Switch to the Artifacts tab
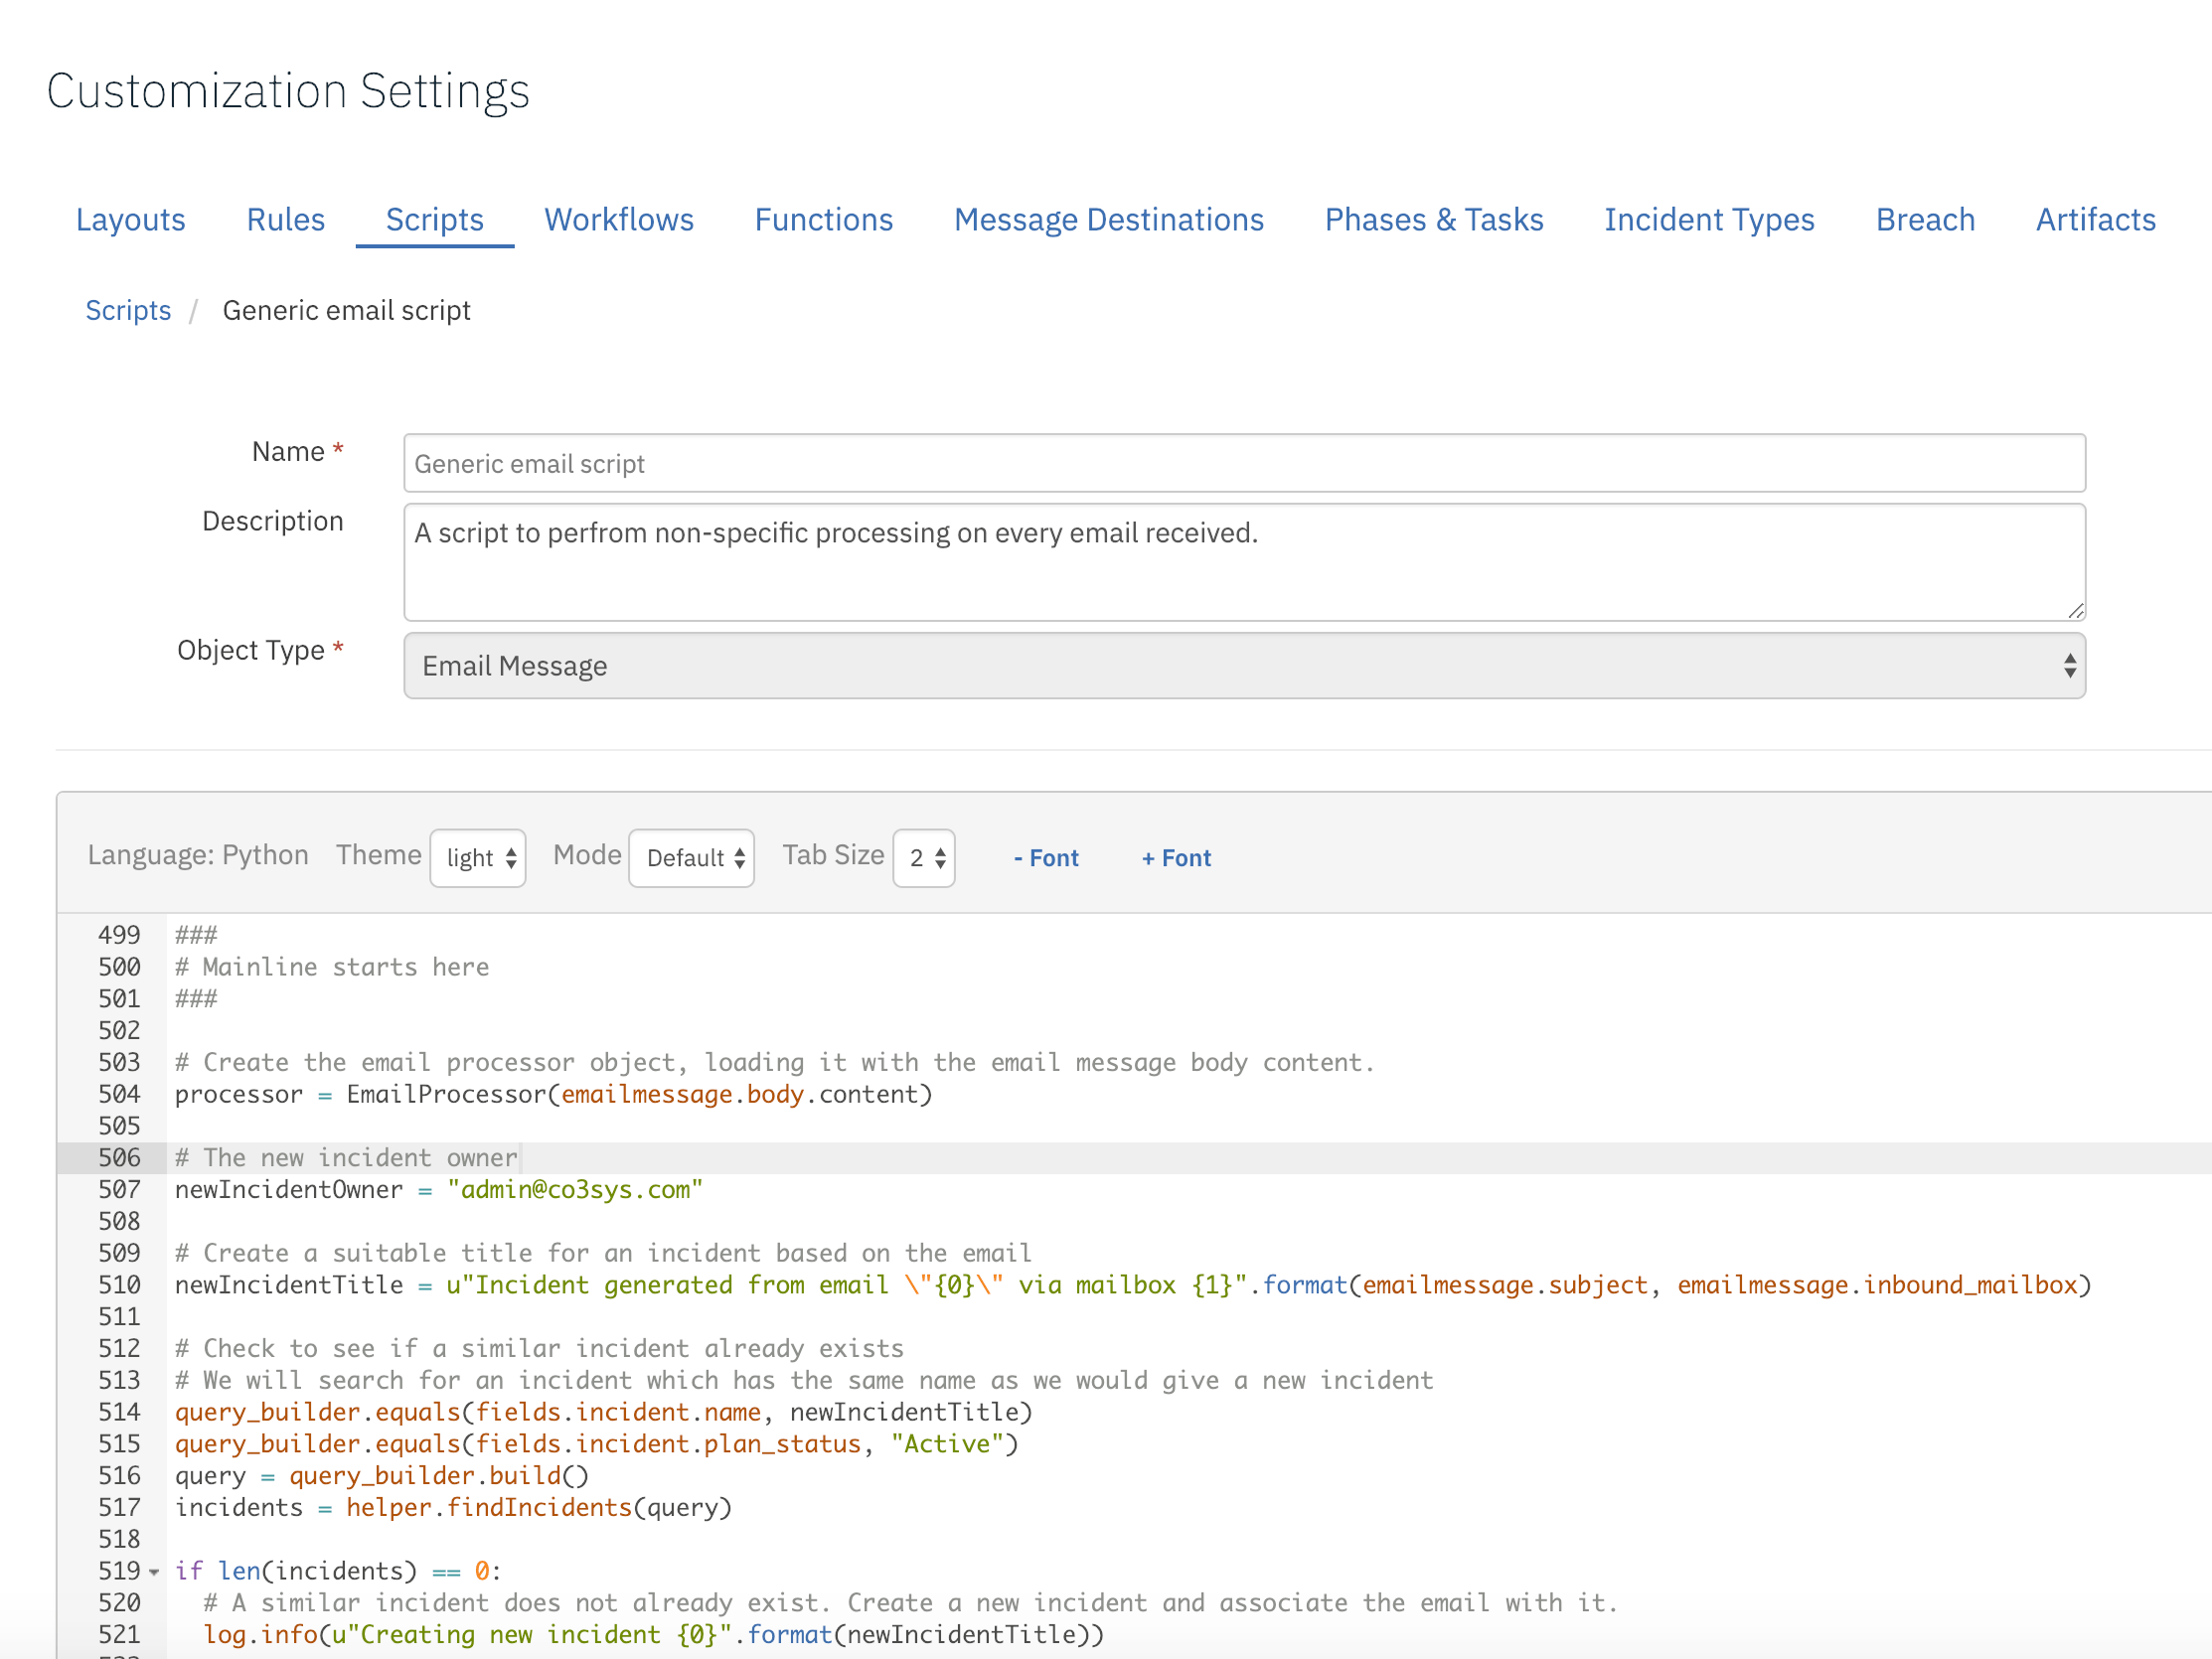This screenshot has height=1659, width=2212. click(2095, 220)
